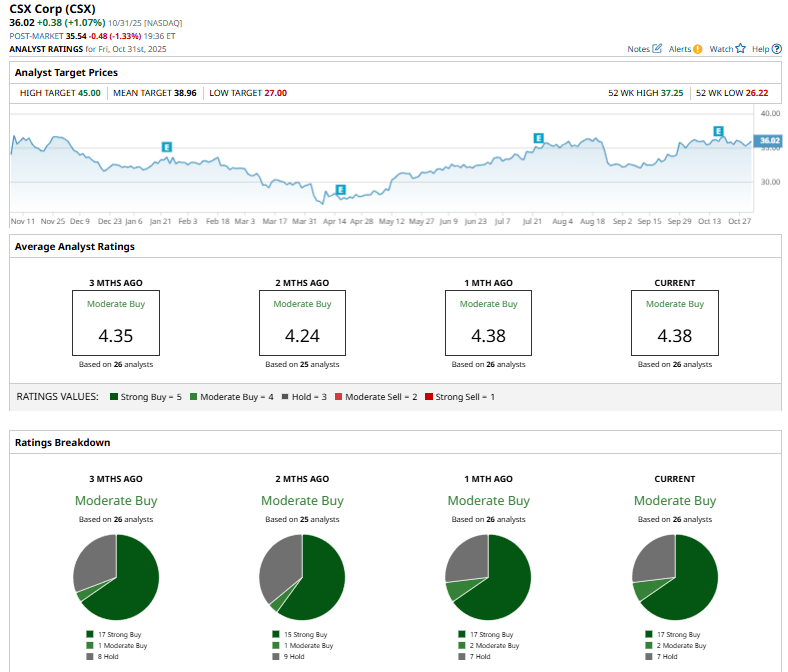Click the CSX Corp (CSX) title
This screenshot has width=788, height=672.
click(x=60, y=10)
